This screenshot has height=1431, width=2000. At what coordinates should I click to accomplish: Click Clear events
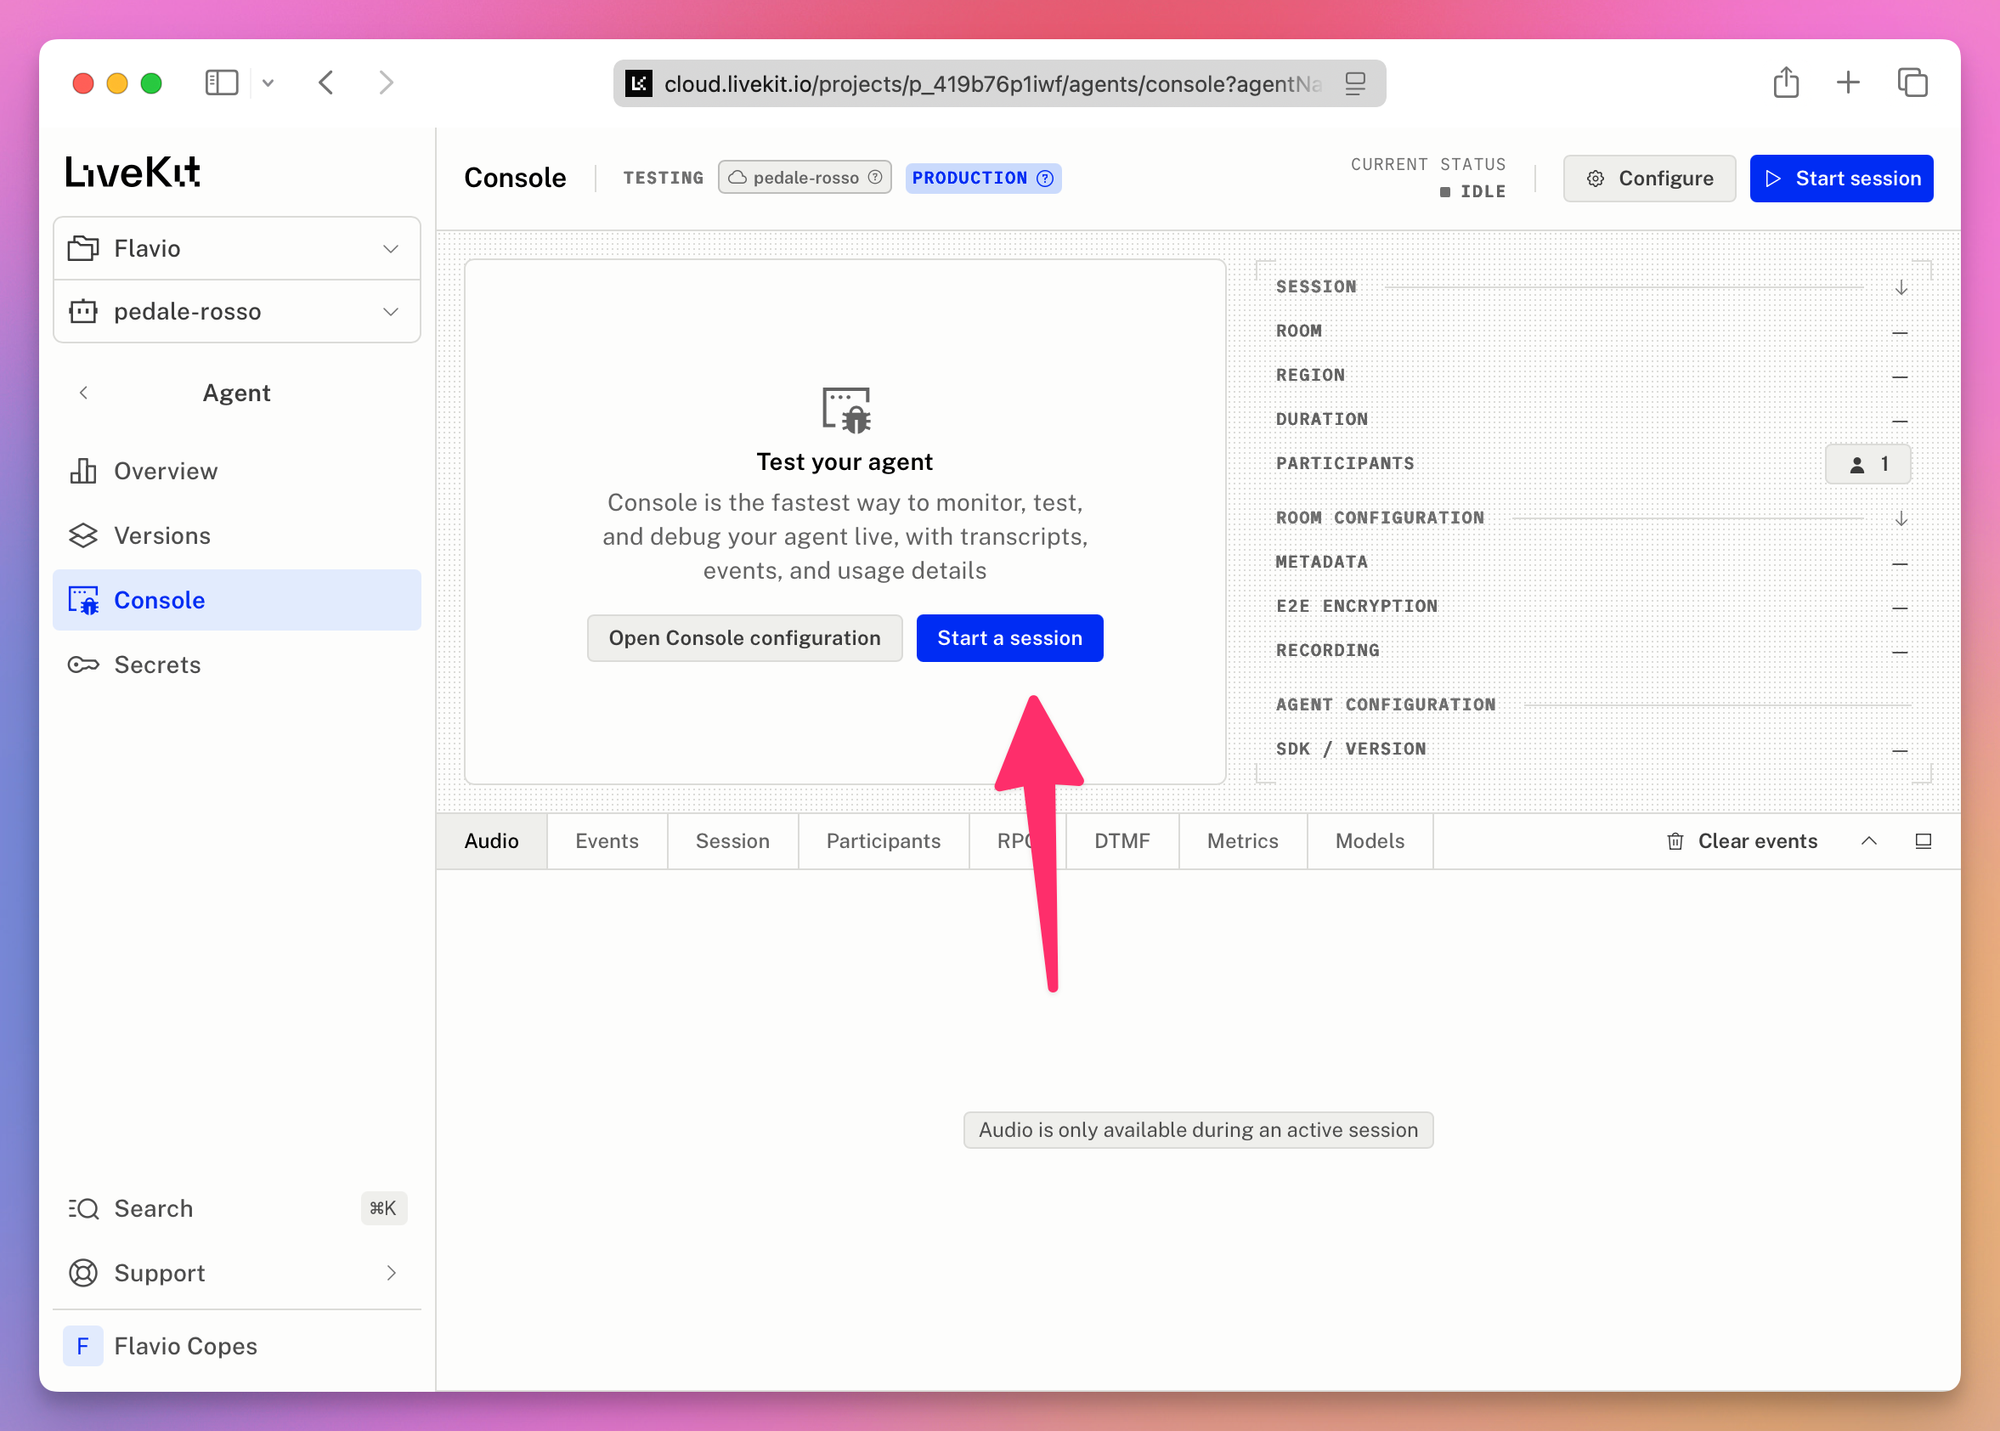pyautogui.click(x=1742, y=841)
